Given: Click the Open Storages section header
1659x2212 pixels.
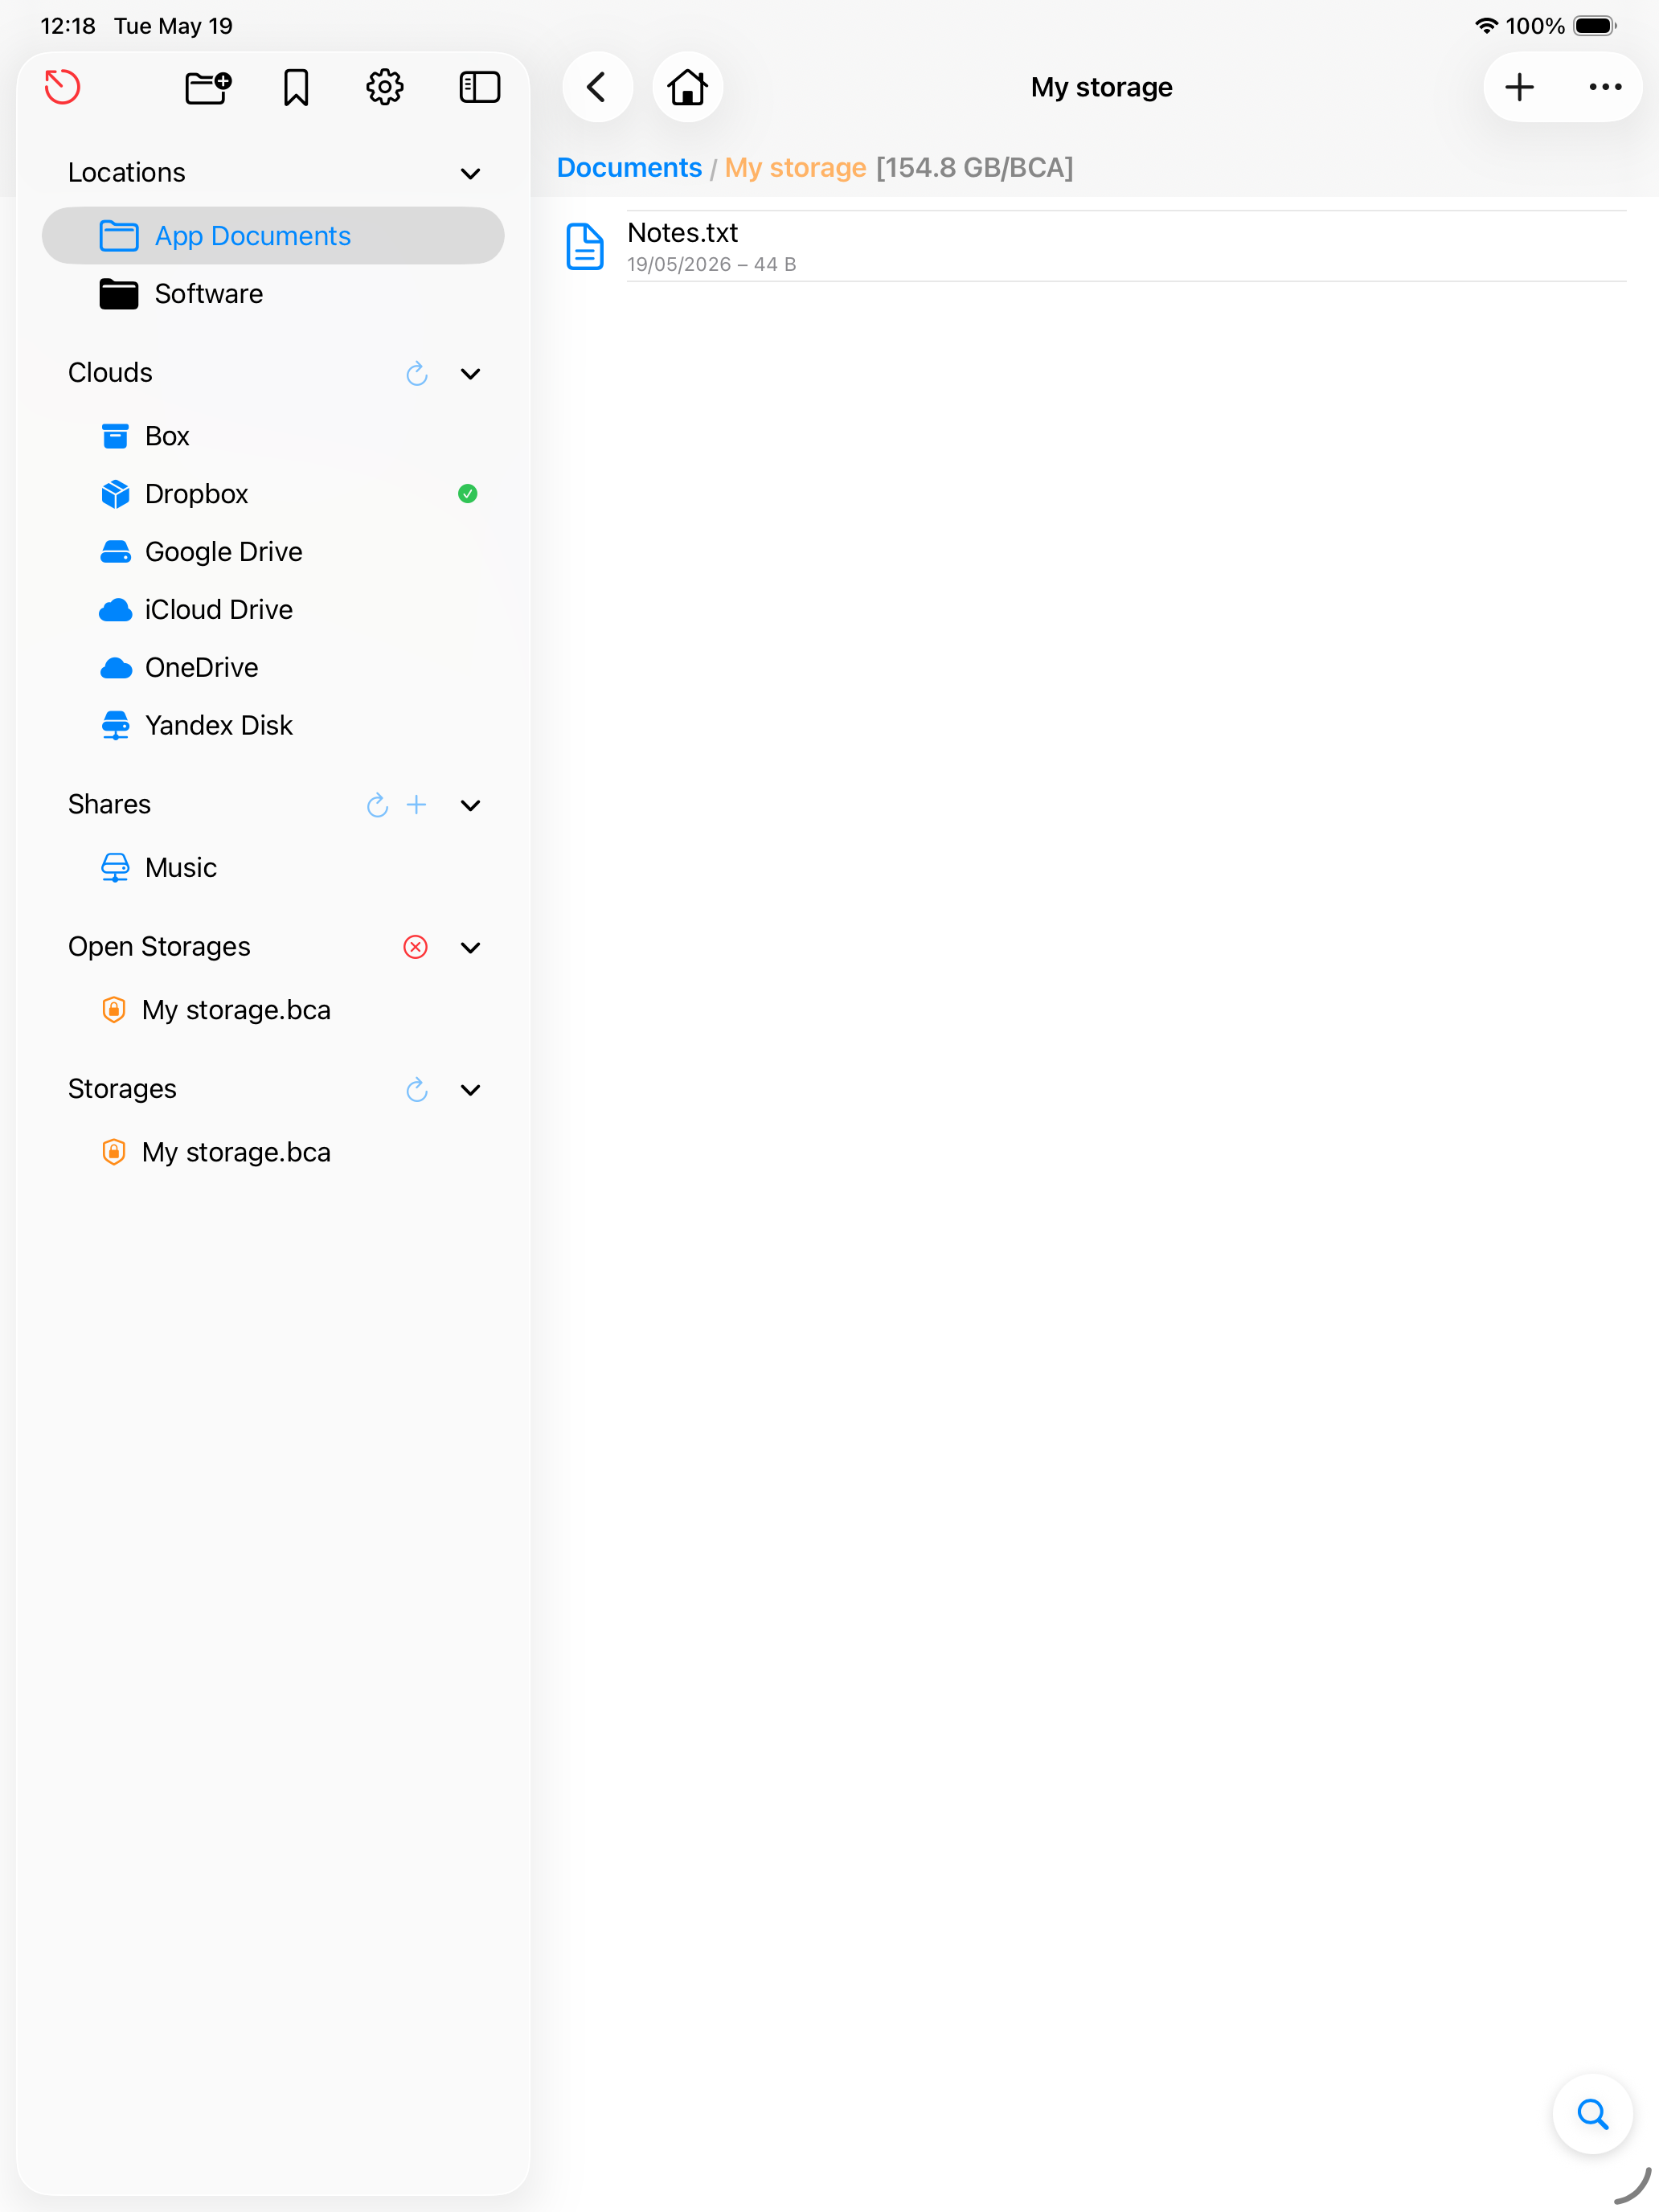Looking at the screenshot, I should tap(159, 947).
